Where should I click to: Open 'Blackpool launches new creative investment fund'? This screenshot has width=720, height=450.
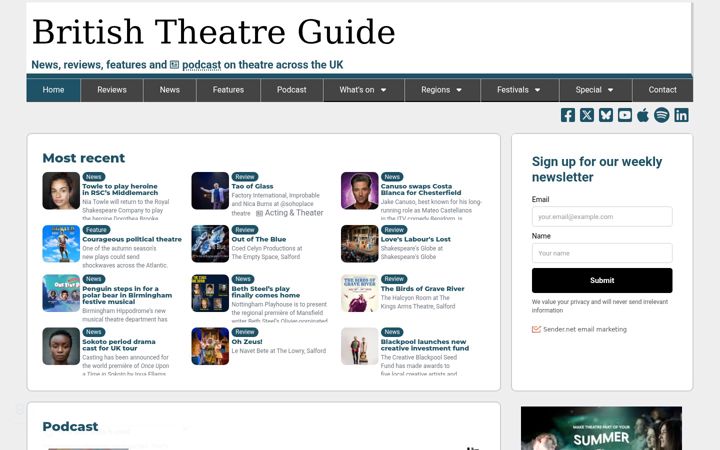point(425,345)
